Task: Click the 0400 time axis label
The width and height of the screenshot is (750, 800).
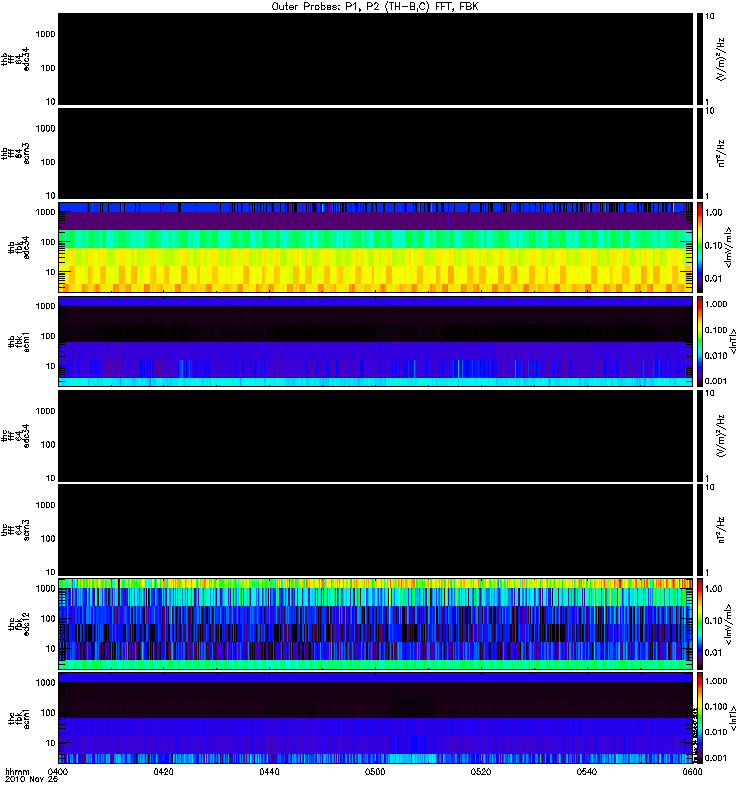Action: pyautogui.click(x=58, y=771)
